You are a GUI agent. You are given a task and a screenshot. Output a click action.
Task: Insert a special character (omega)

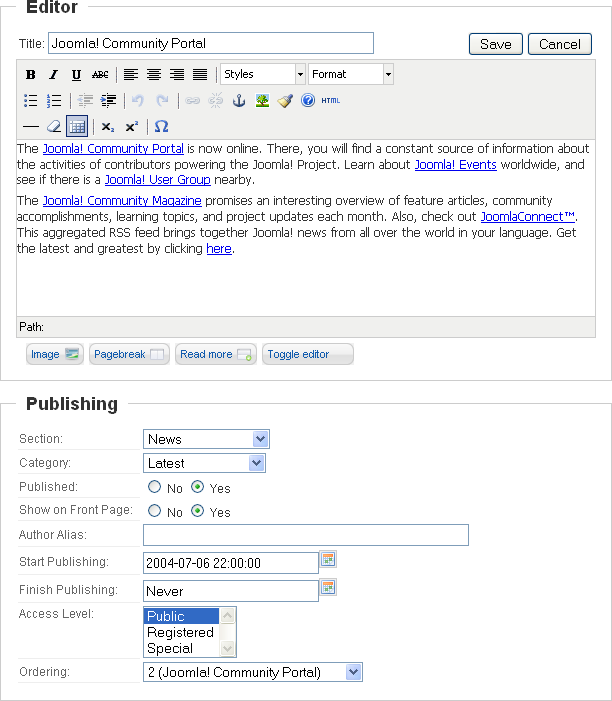pos(161,127)
